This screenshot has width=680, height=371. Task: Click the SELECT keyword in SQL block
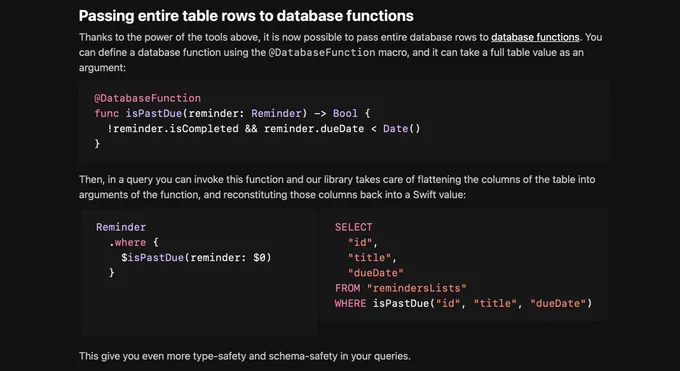[353, 227]
